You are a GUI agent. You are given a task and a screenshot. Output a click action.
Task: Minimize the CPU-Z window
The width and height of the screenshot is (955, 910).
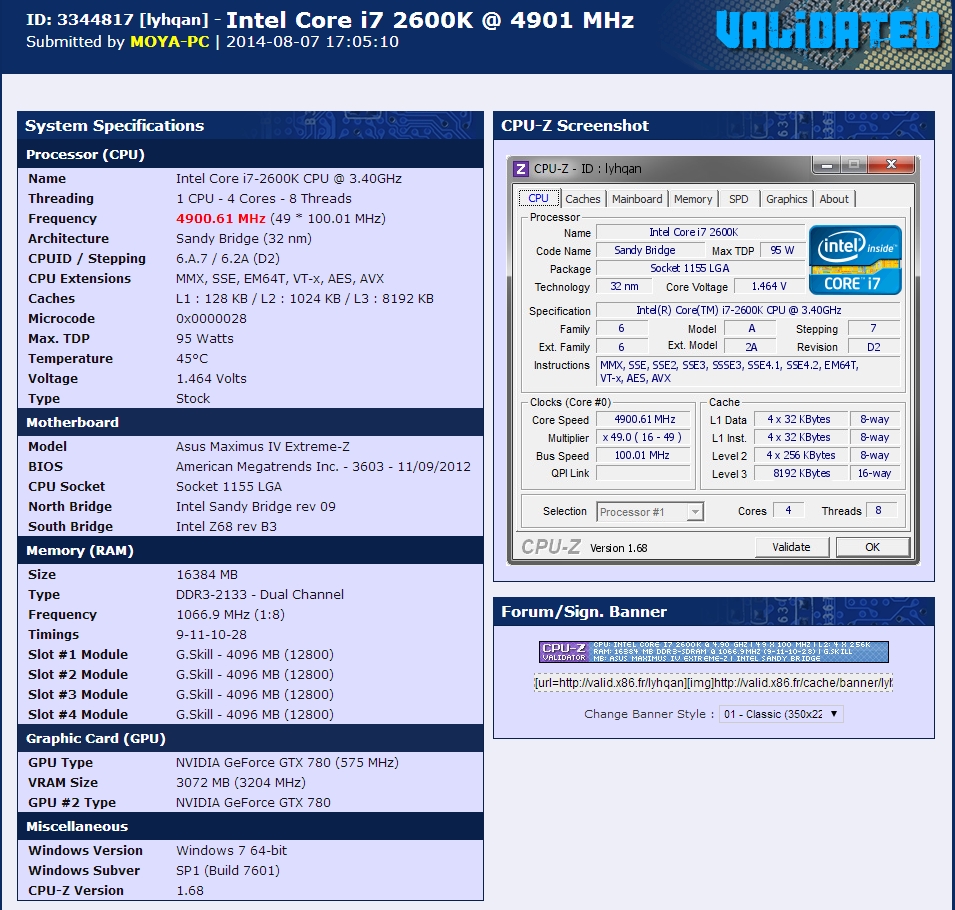(x=826, y=164)
